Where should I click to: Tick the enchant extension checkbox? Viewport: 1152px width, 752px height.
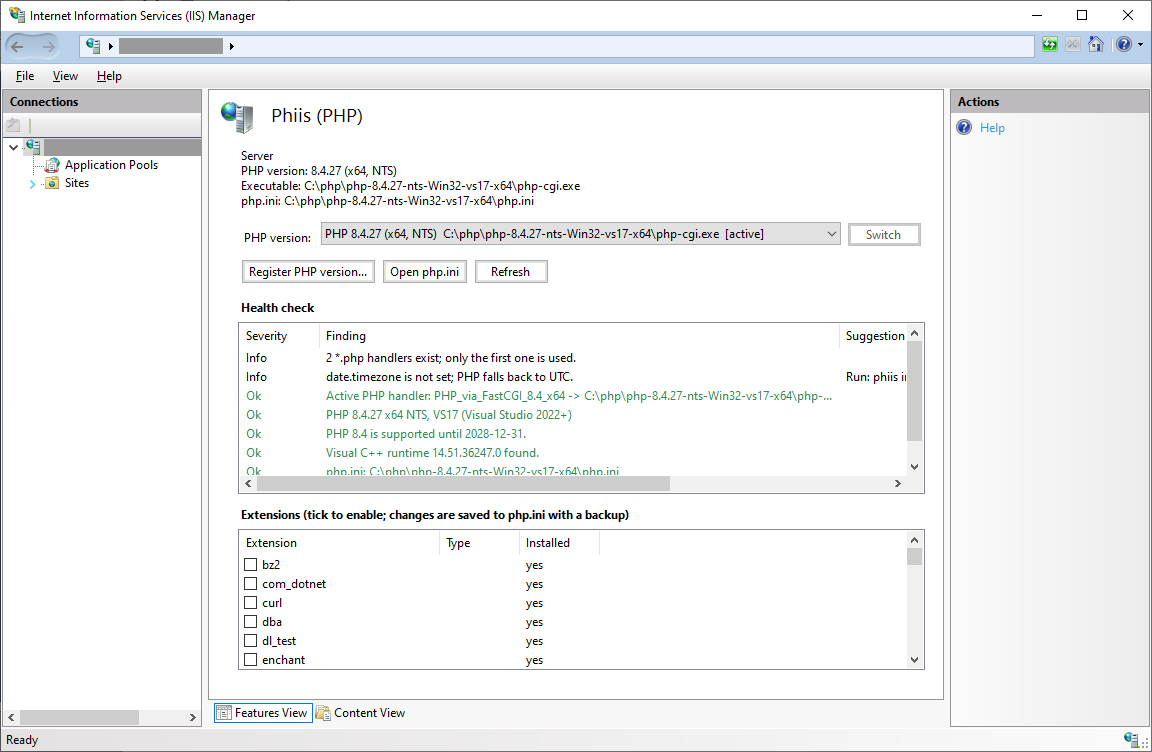[x=251, y=659]
